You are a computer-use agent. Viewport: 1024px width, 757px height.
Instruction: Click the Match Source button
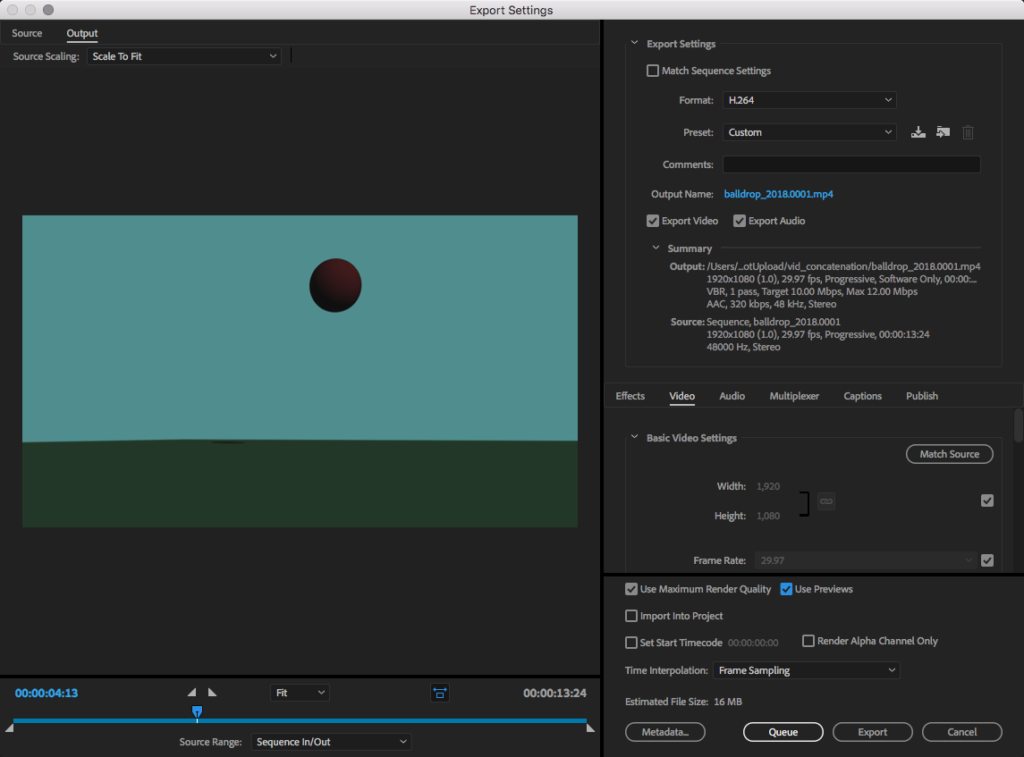point(949,454)
